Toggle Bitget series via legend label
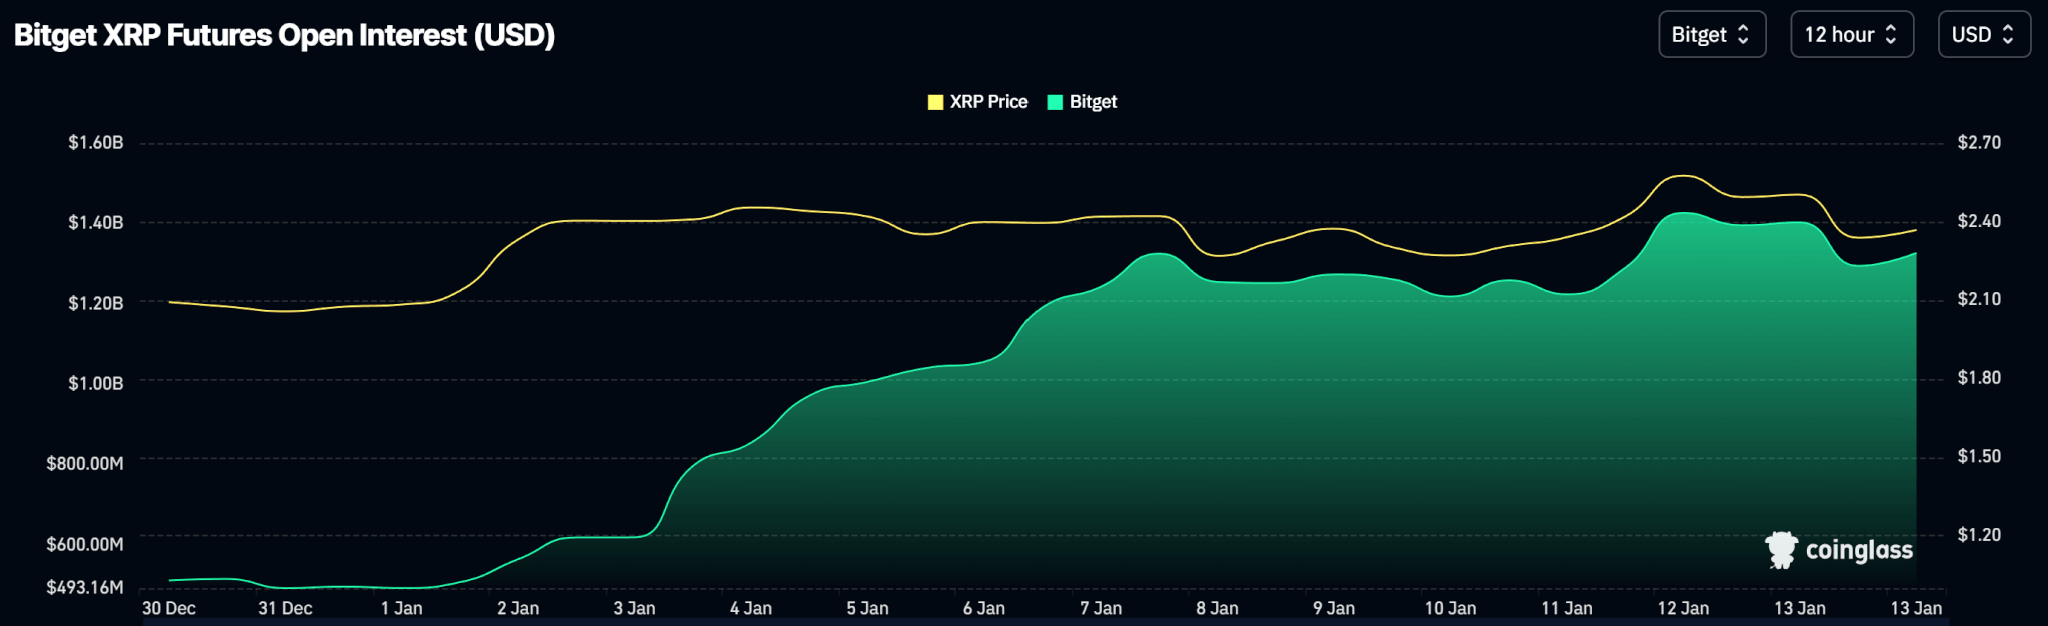2048x626 pixels. point(1093,102)
